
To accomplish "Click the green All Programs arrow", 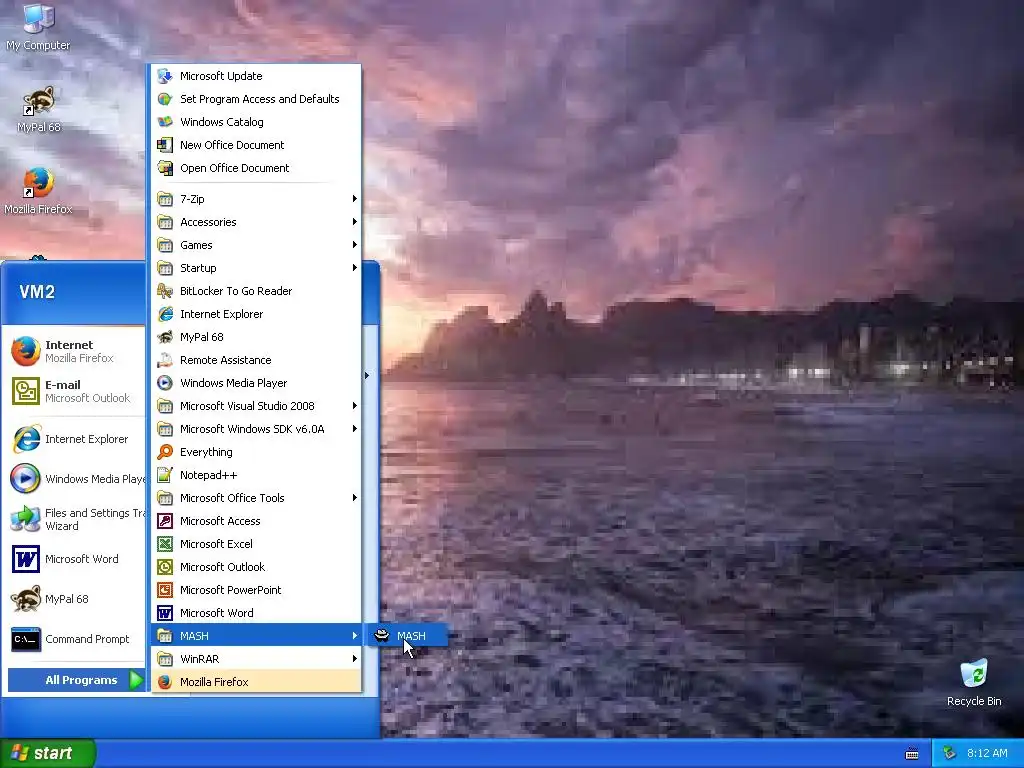I will [135, 680].
